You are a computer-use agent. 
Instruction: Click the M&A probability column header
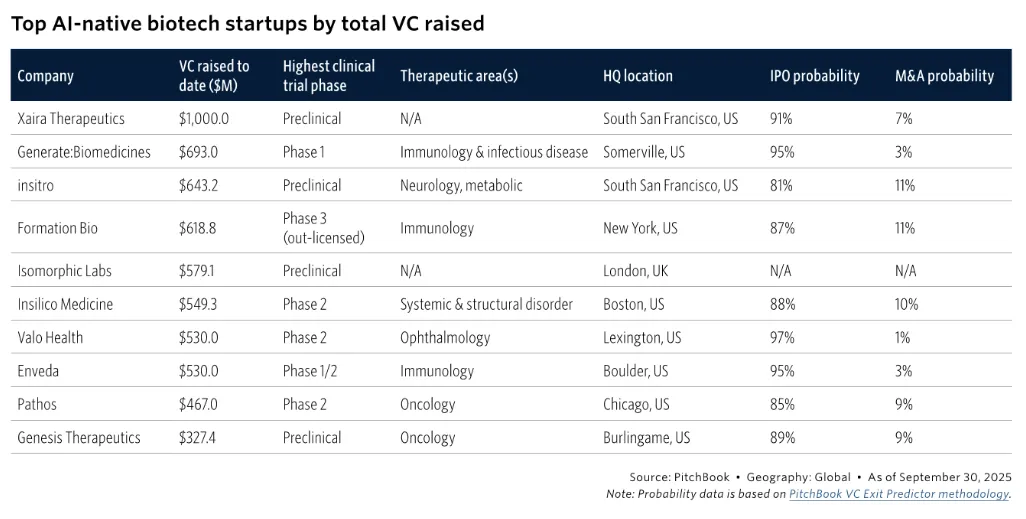[x=944, y=76]
